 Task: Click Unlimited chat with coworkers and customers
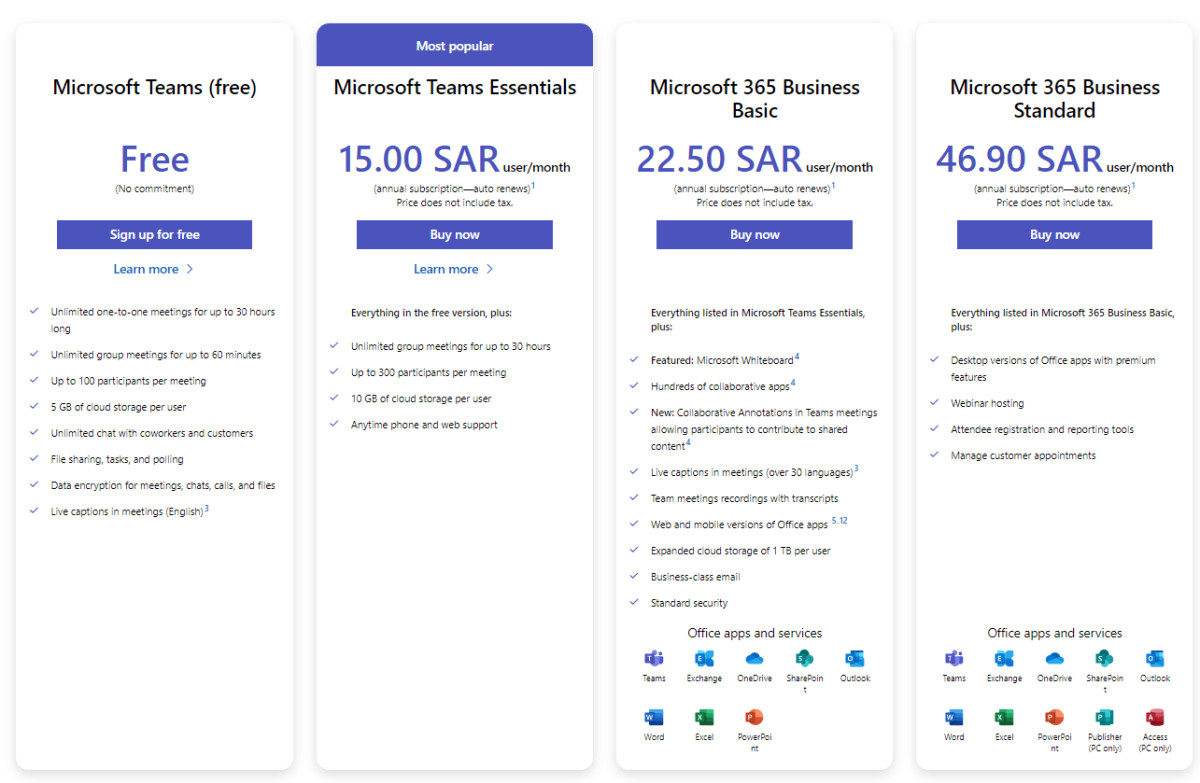coord(152,434)
